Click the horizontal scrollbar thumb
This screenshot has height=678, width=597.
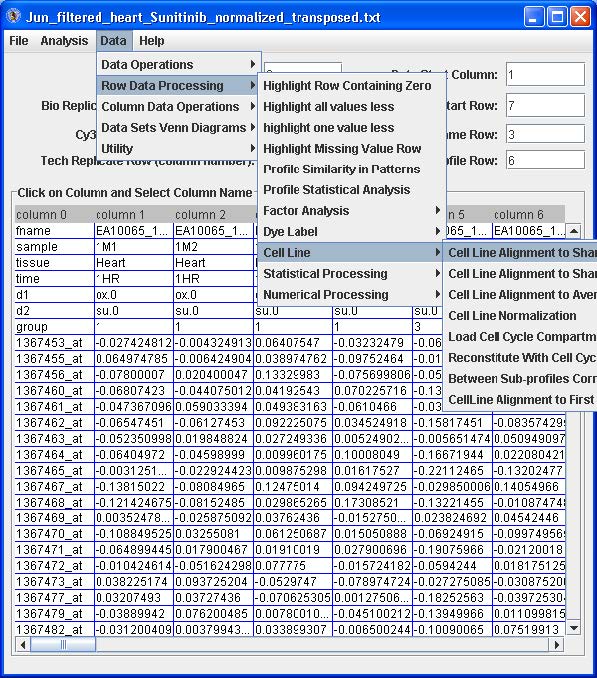63,645
